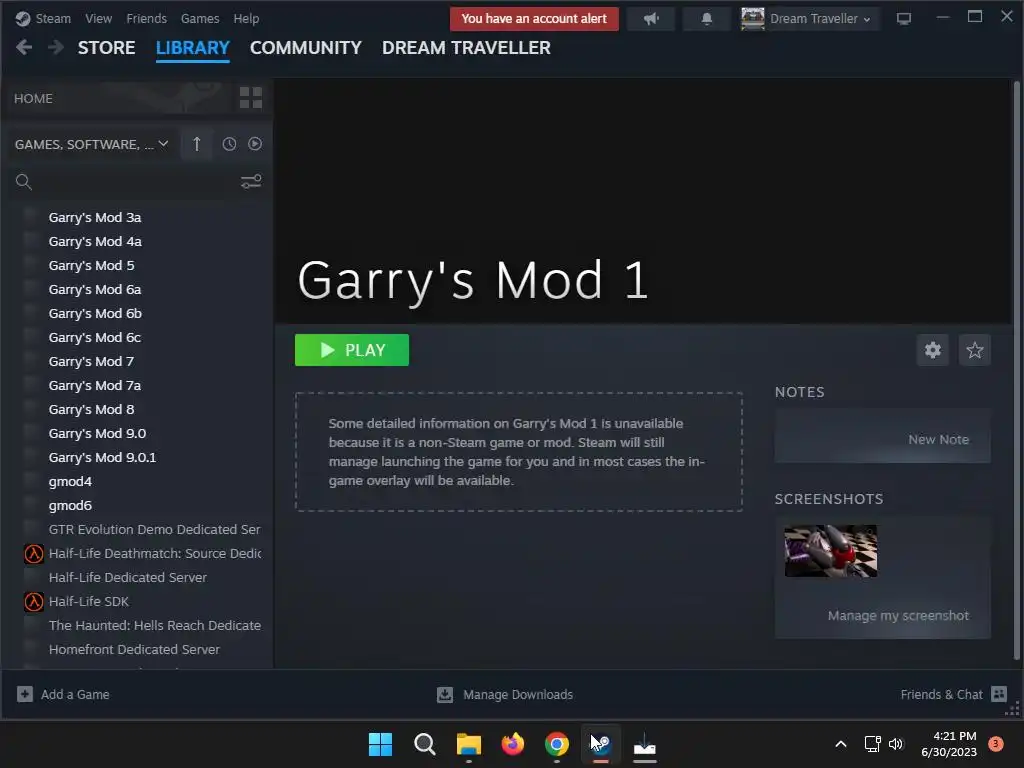
Task: Open the announcements megaphone icon
Action: pyautogui.click(x=650, y=19)
